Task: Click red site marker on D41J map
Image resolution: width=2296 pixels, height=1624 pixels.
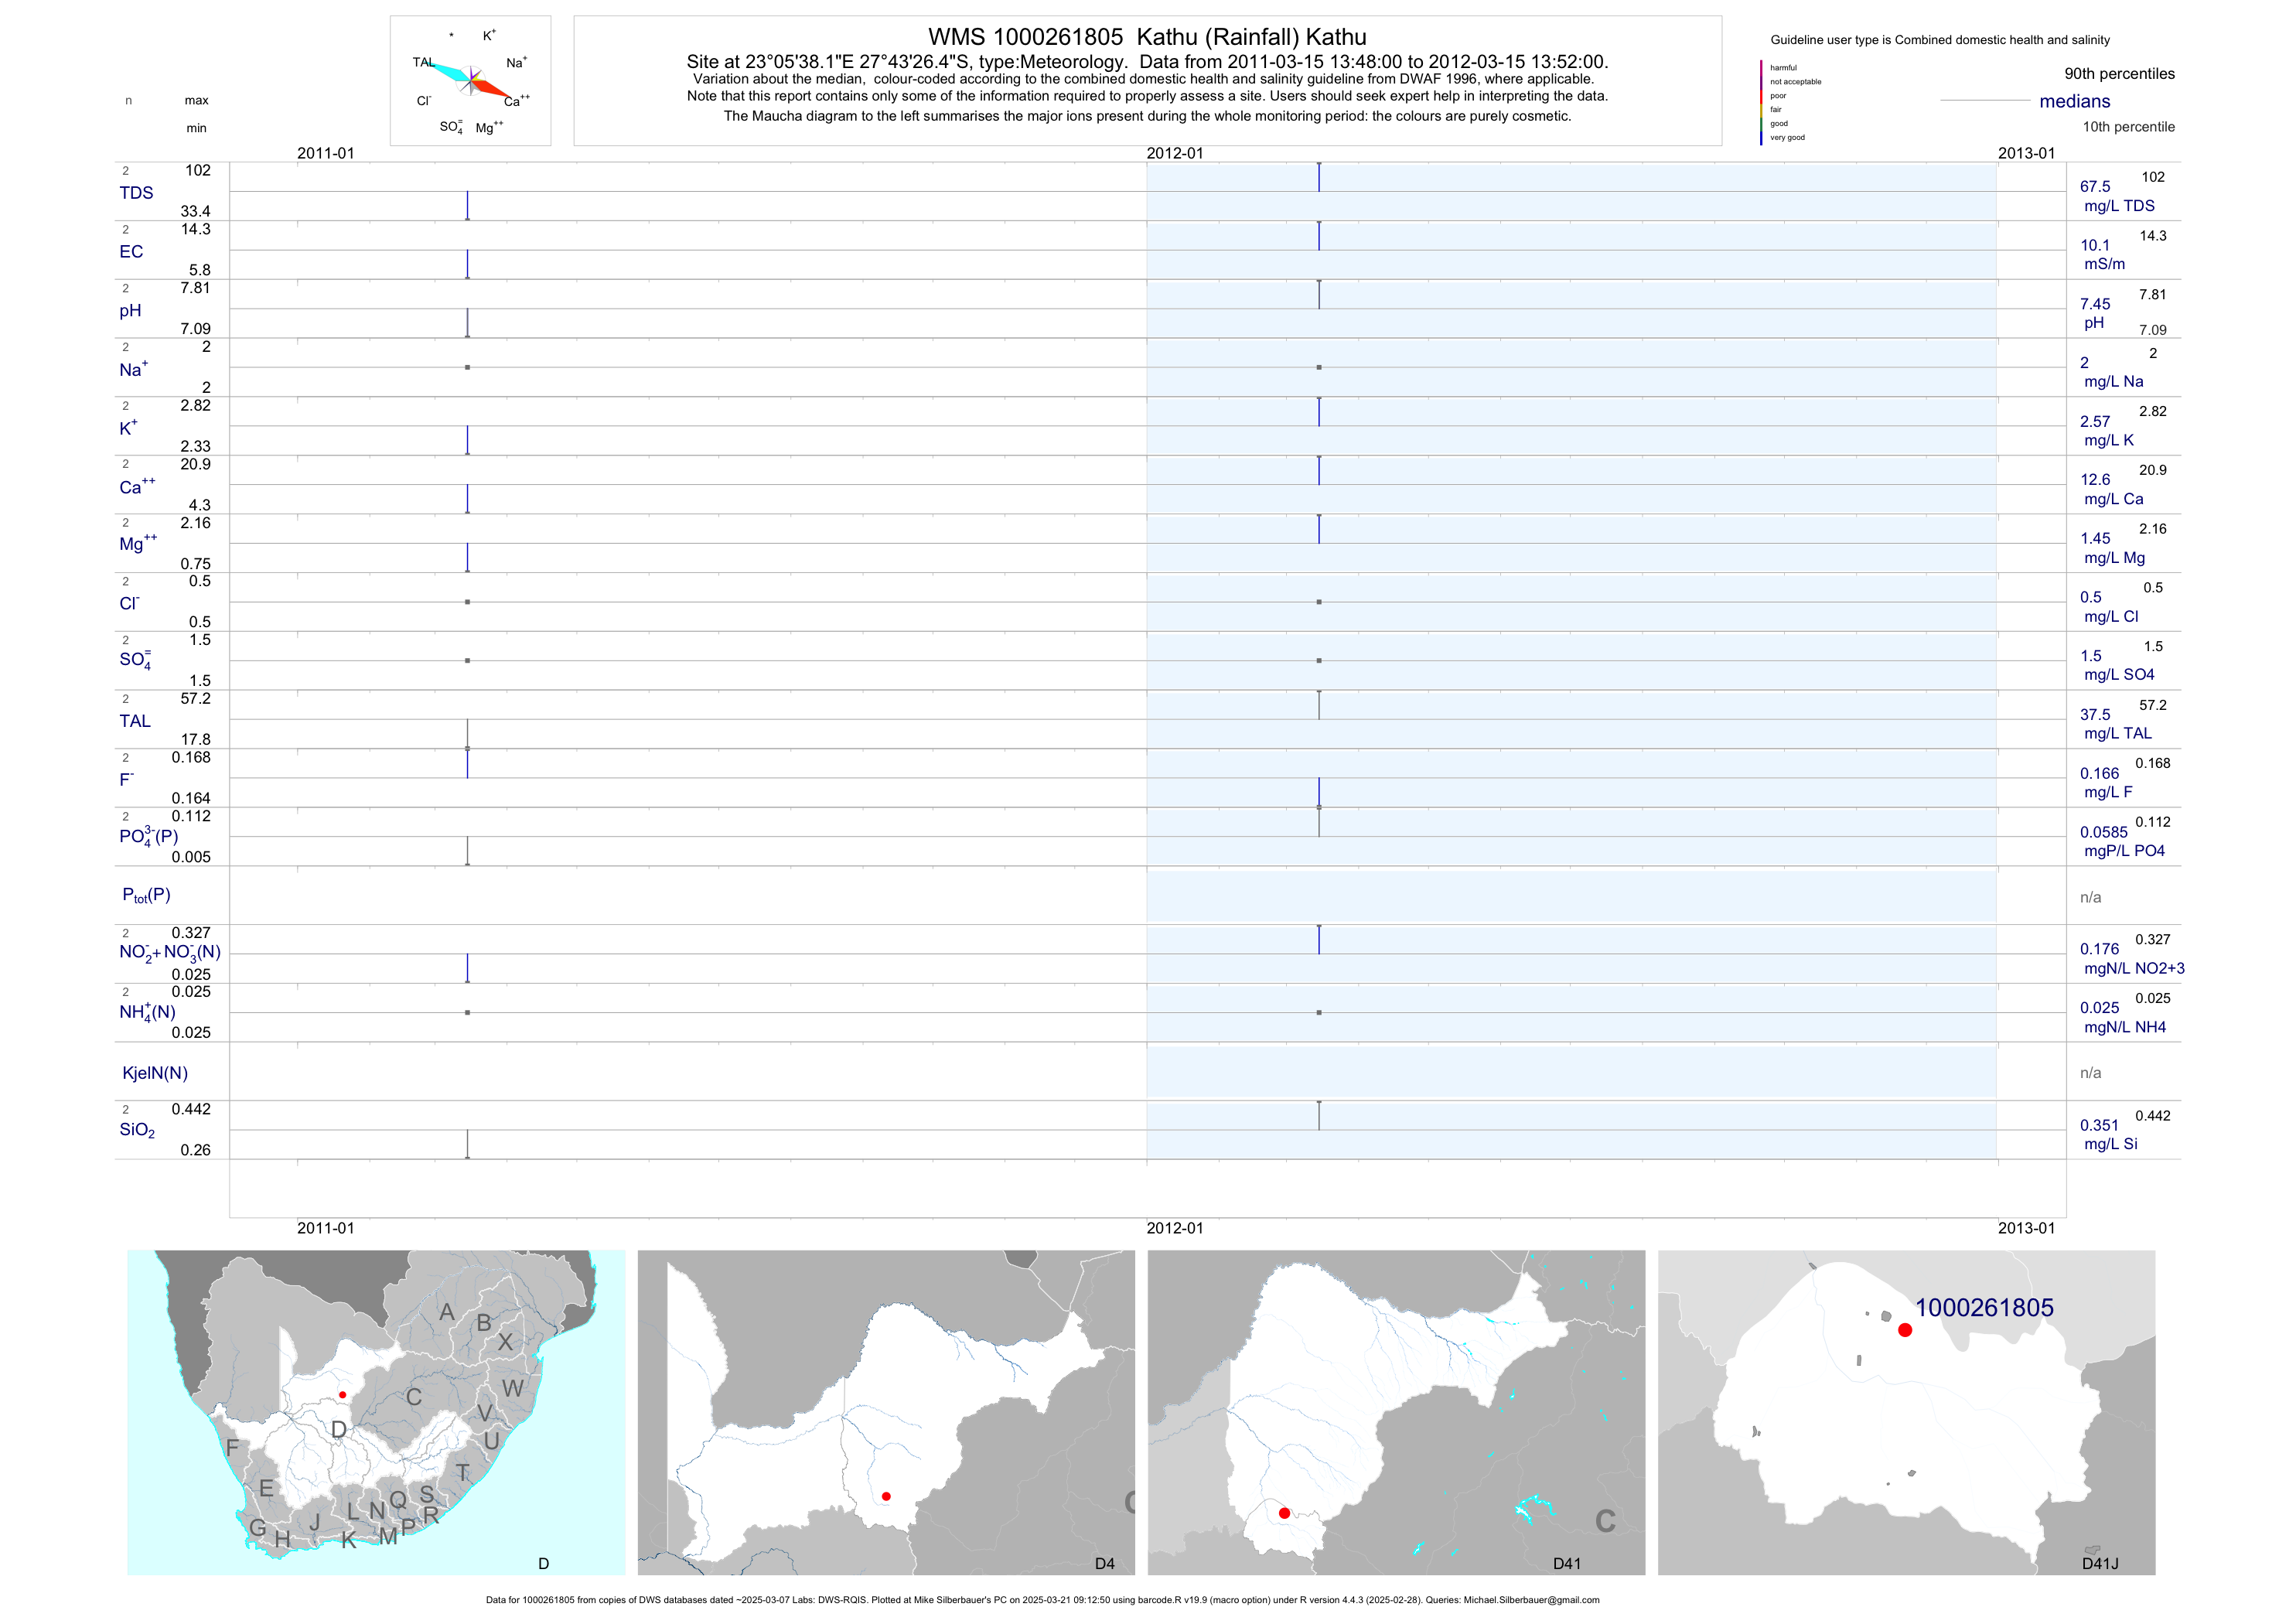Action: coord(1904,1330)
